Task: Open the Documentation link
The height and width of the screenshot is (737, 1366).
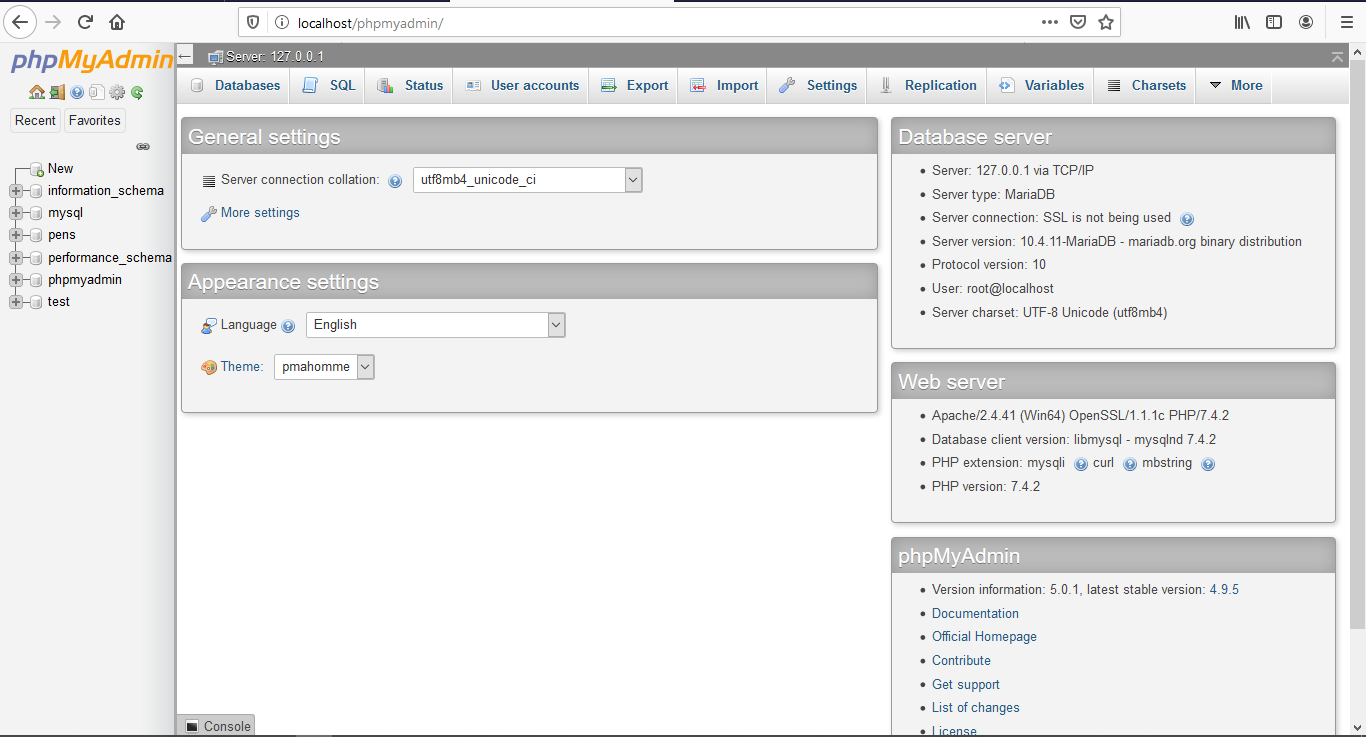Action: [x=975, y=614]
